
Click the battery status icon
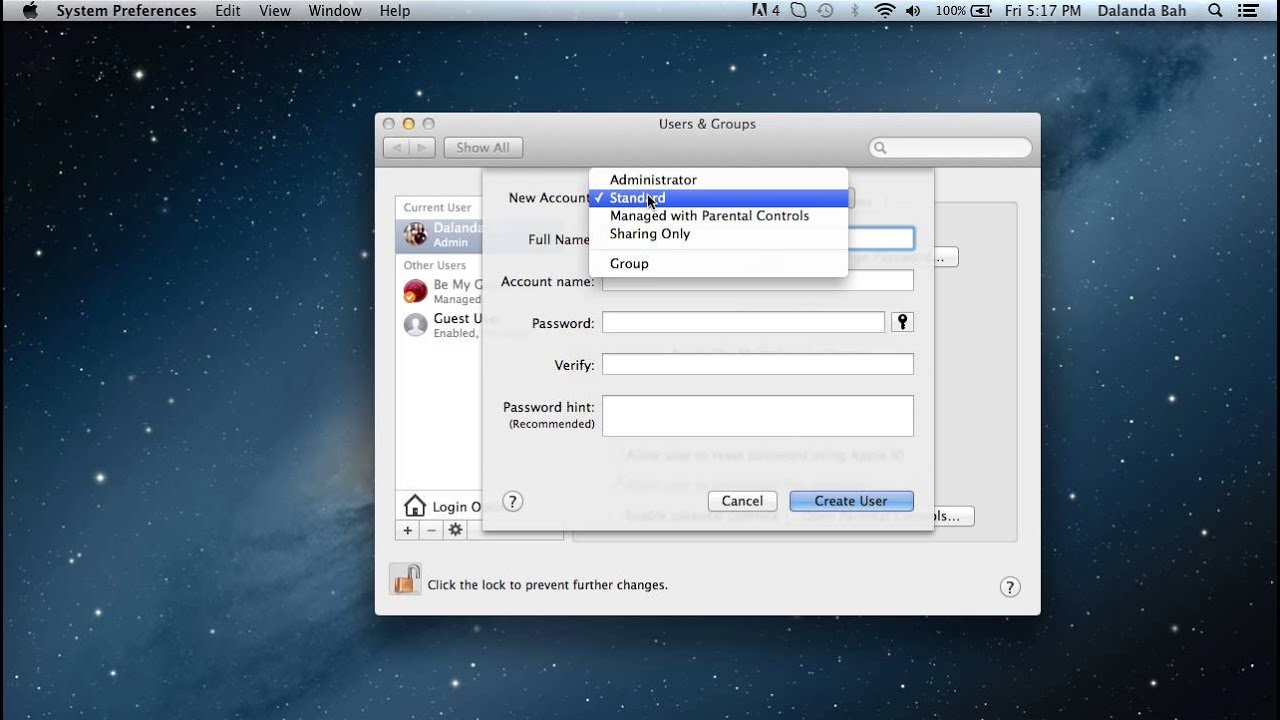981,11
